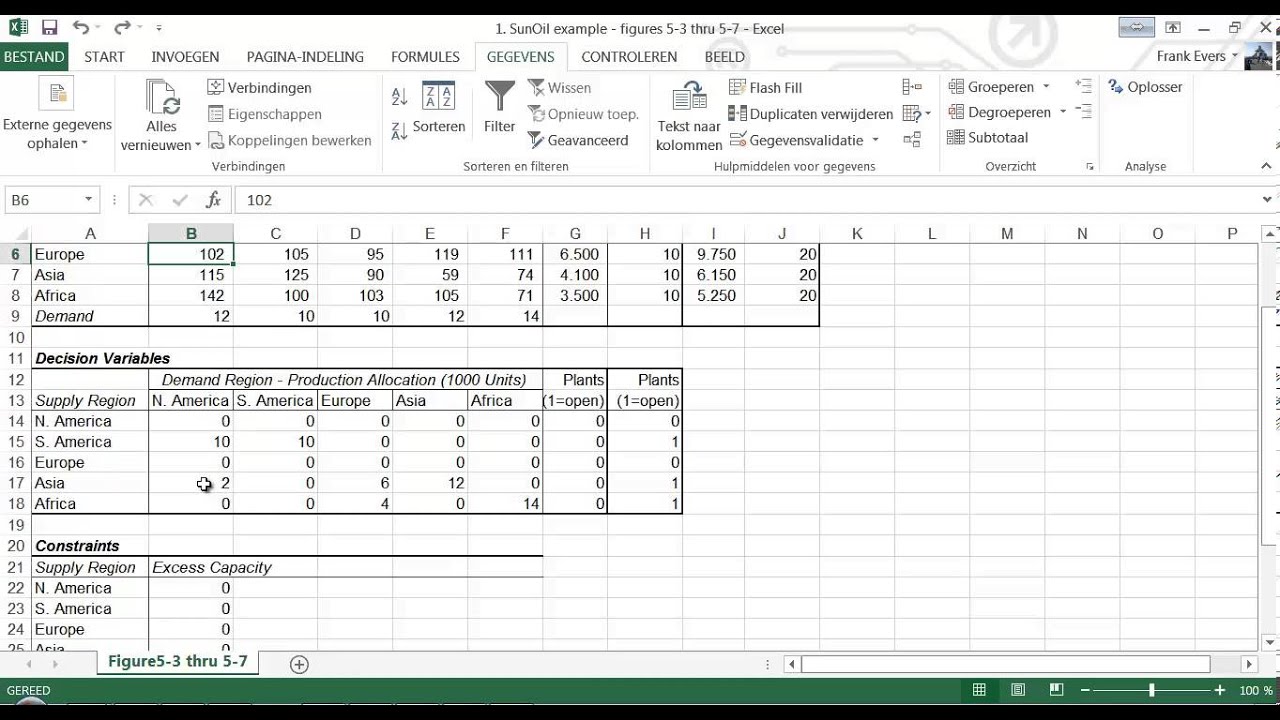
Task: Click Subtotaal in Overzicht group
Action: point(988,137)
